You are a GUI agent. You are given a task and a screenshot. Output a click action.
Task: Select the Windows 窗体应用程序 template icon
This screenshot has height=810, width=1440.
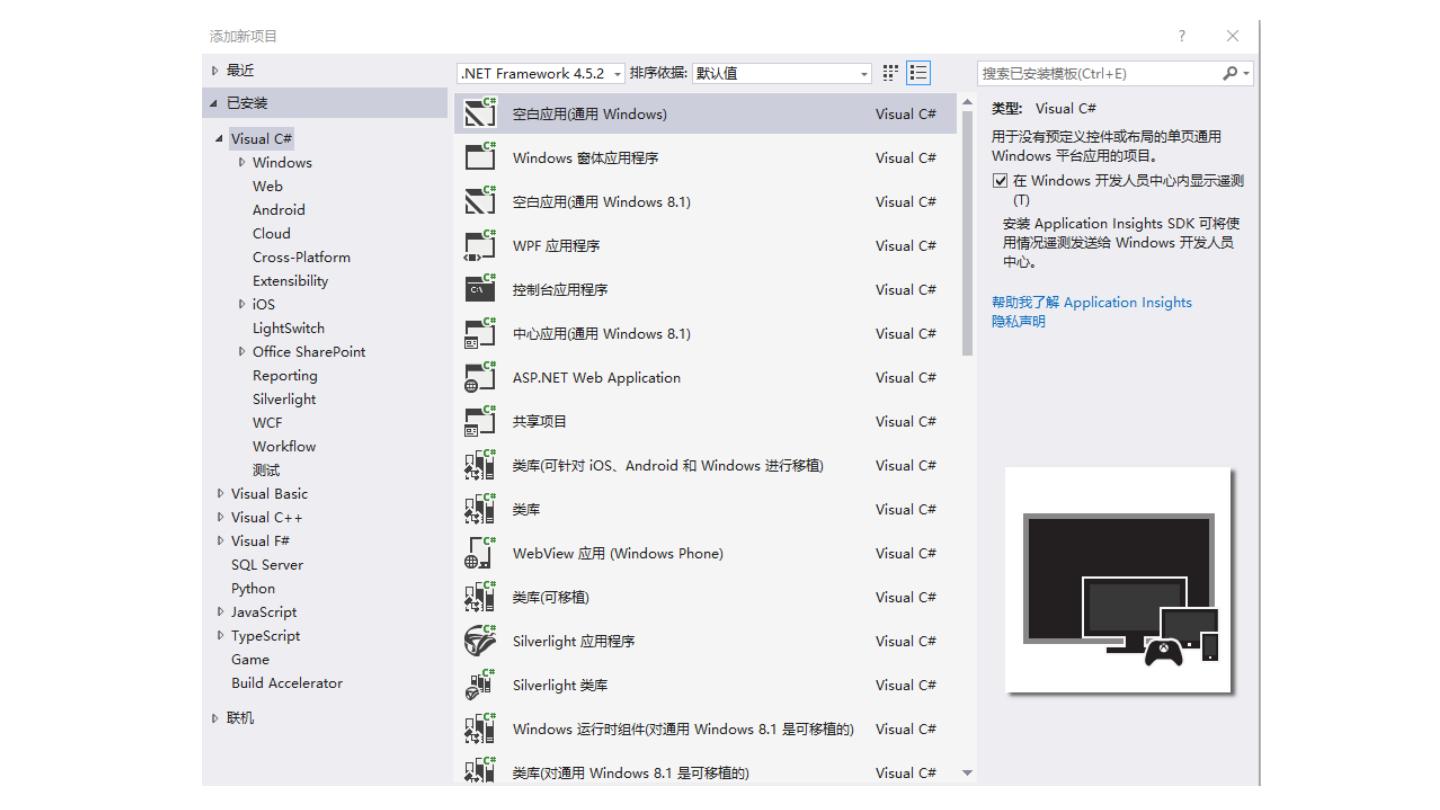pyautogui.click(x=482, y=157)
